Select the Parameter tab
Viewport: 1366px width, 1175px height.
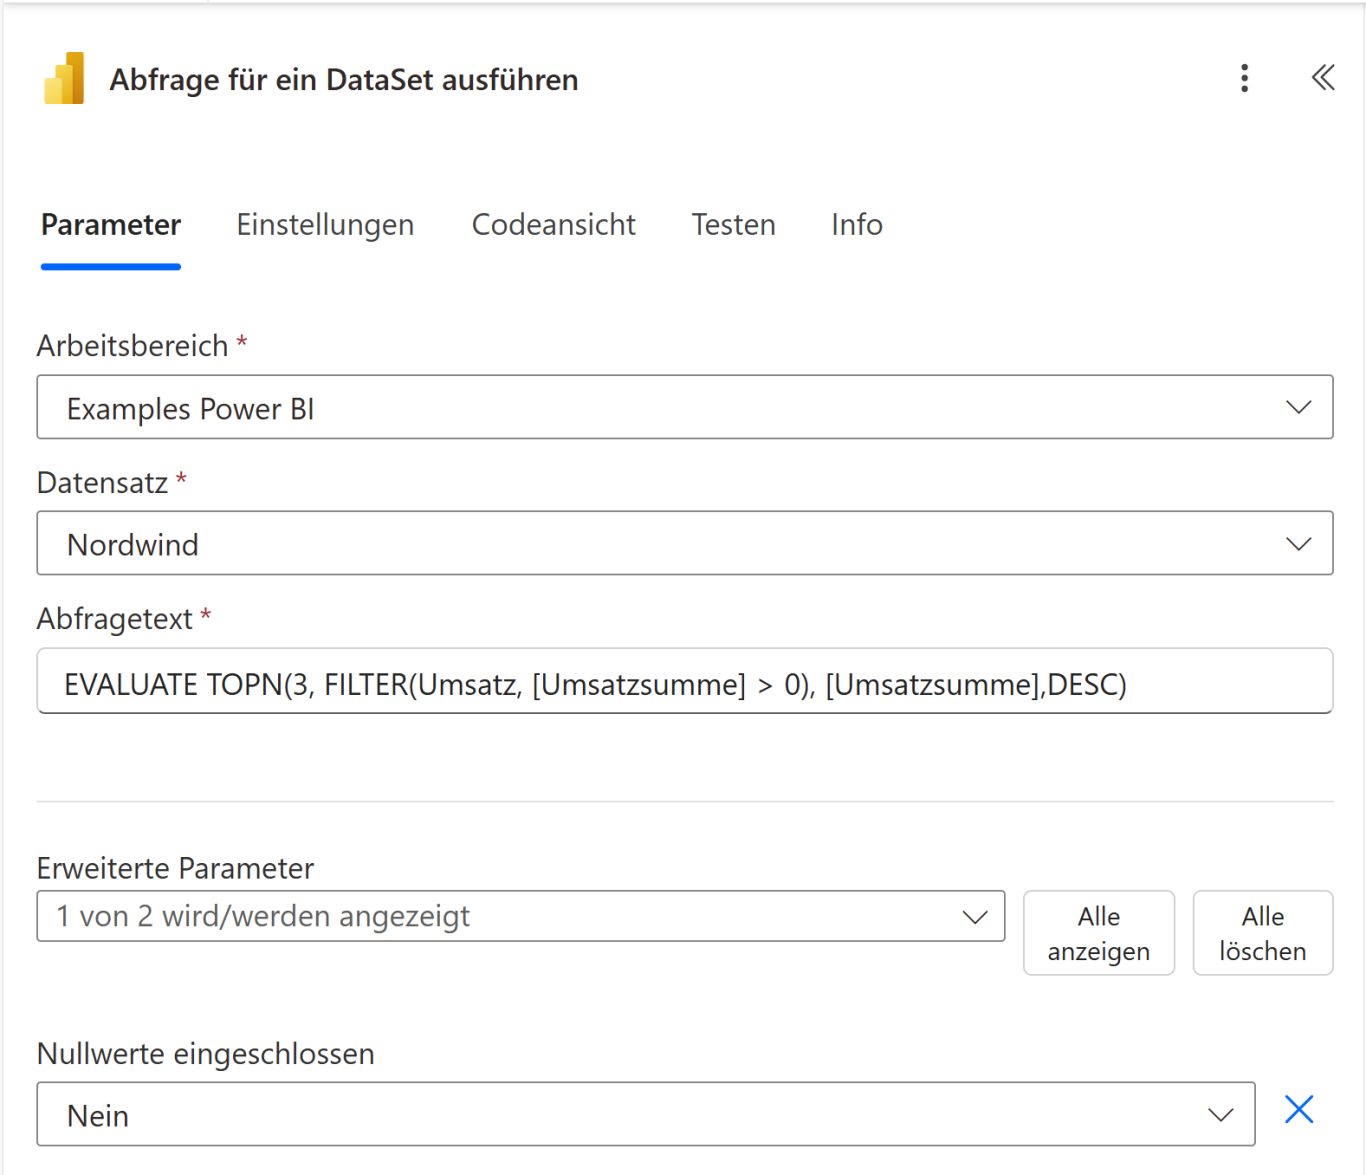click(111, 225)
